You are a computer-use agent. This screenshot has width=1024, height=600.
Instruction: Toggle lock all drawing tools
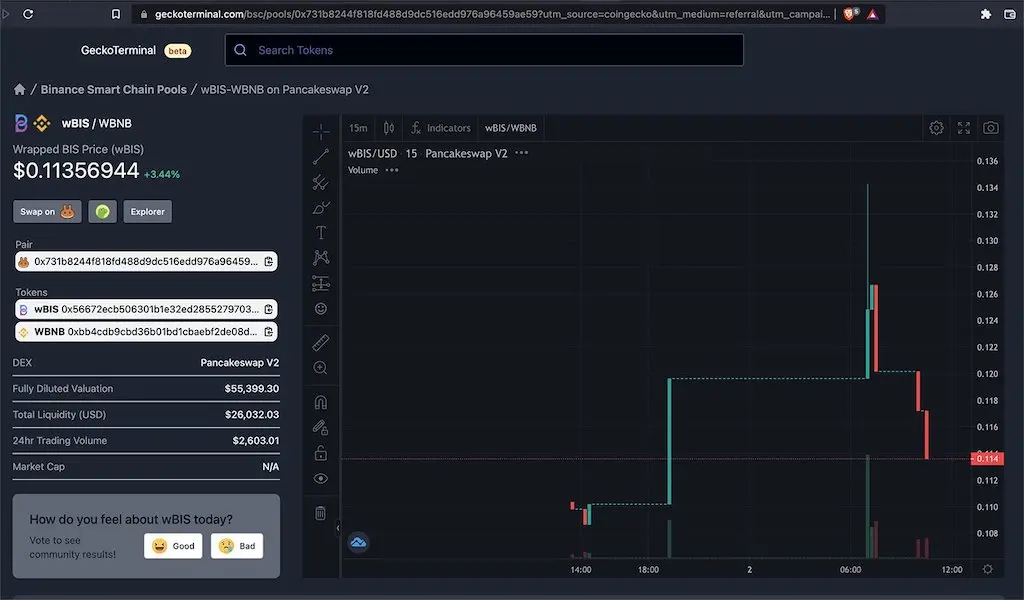[x=321, y=453]
